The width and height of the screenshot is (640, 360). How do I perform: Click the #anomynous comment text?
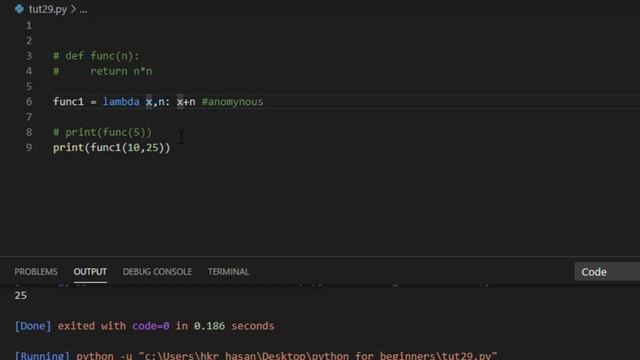point(233,102)
